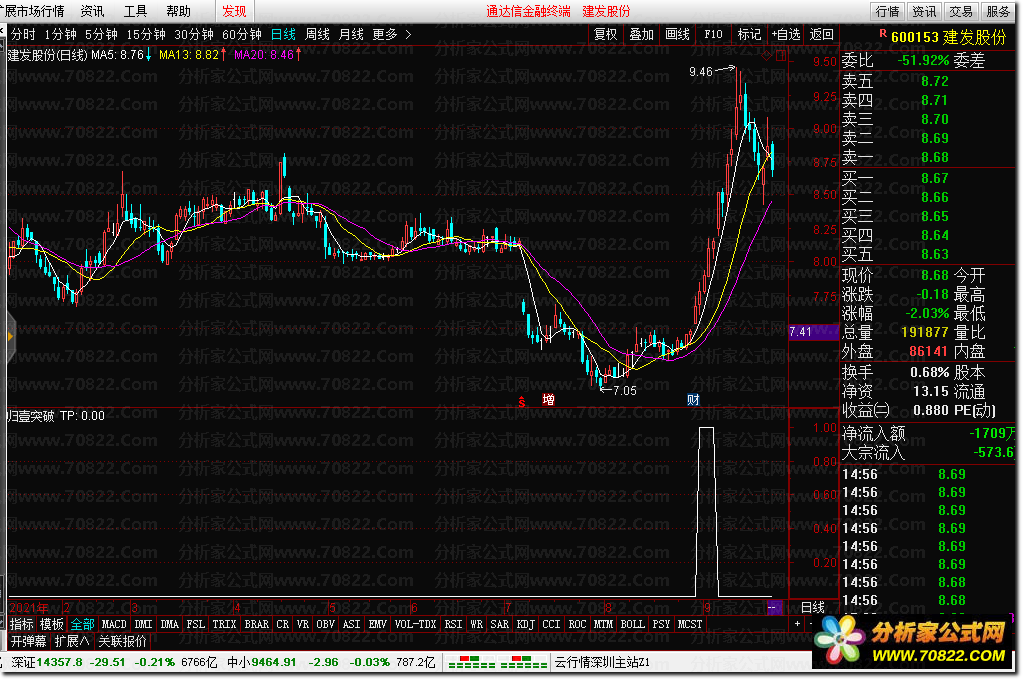Open the 日线 period selector at bottom
Screen dimensions: 1024x680
pyautogui.click(x=812, y=607)
